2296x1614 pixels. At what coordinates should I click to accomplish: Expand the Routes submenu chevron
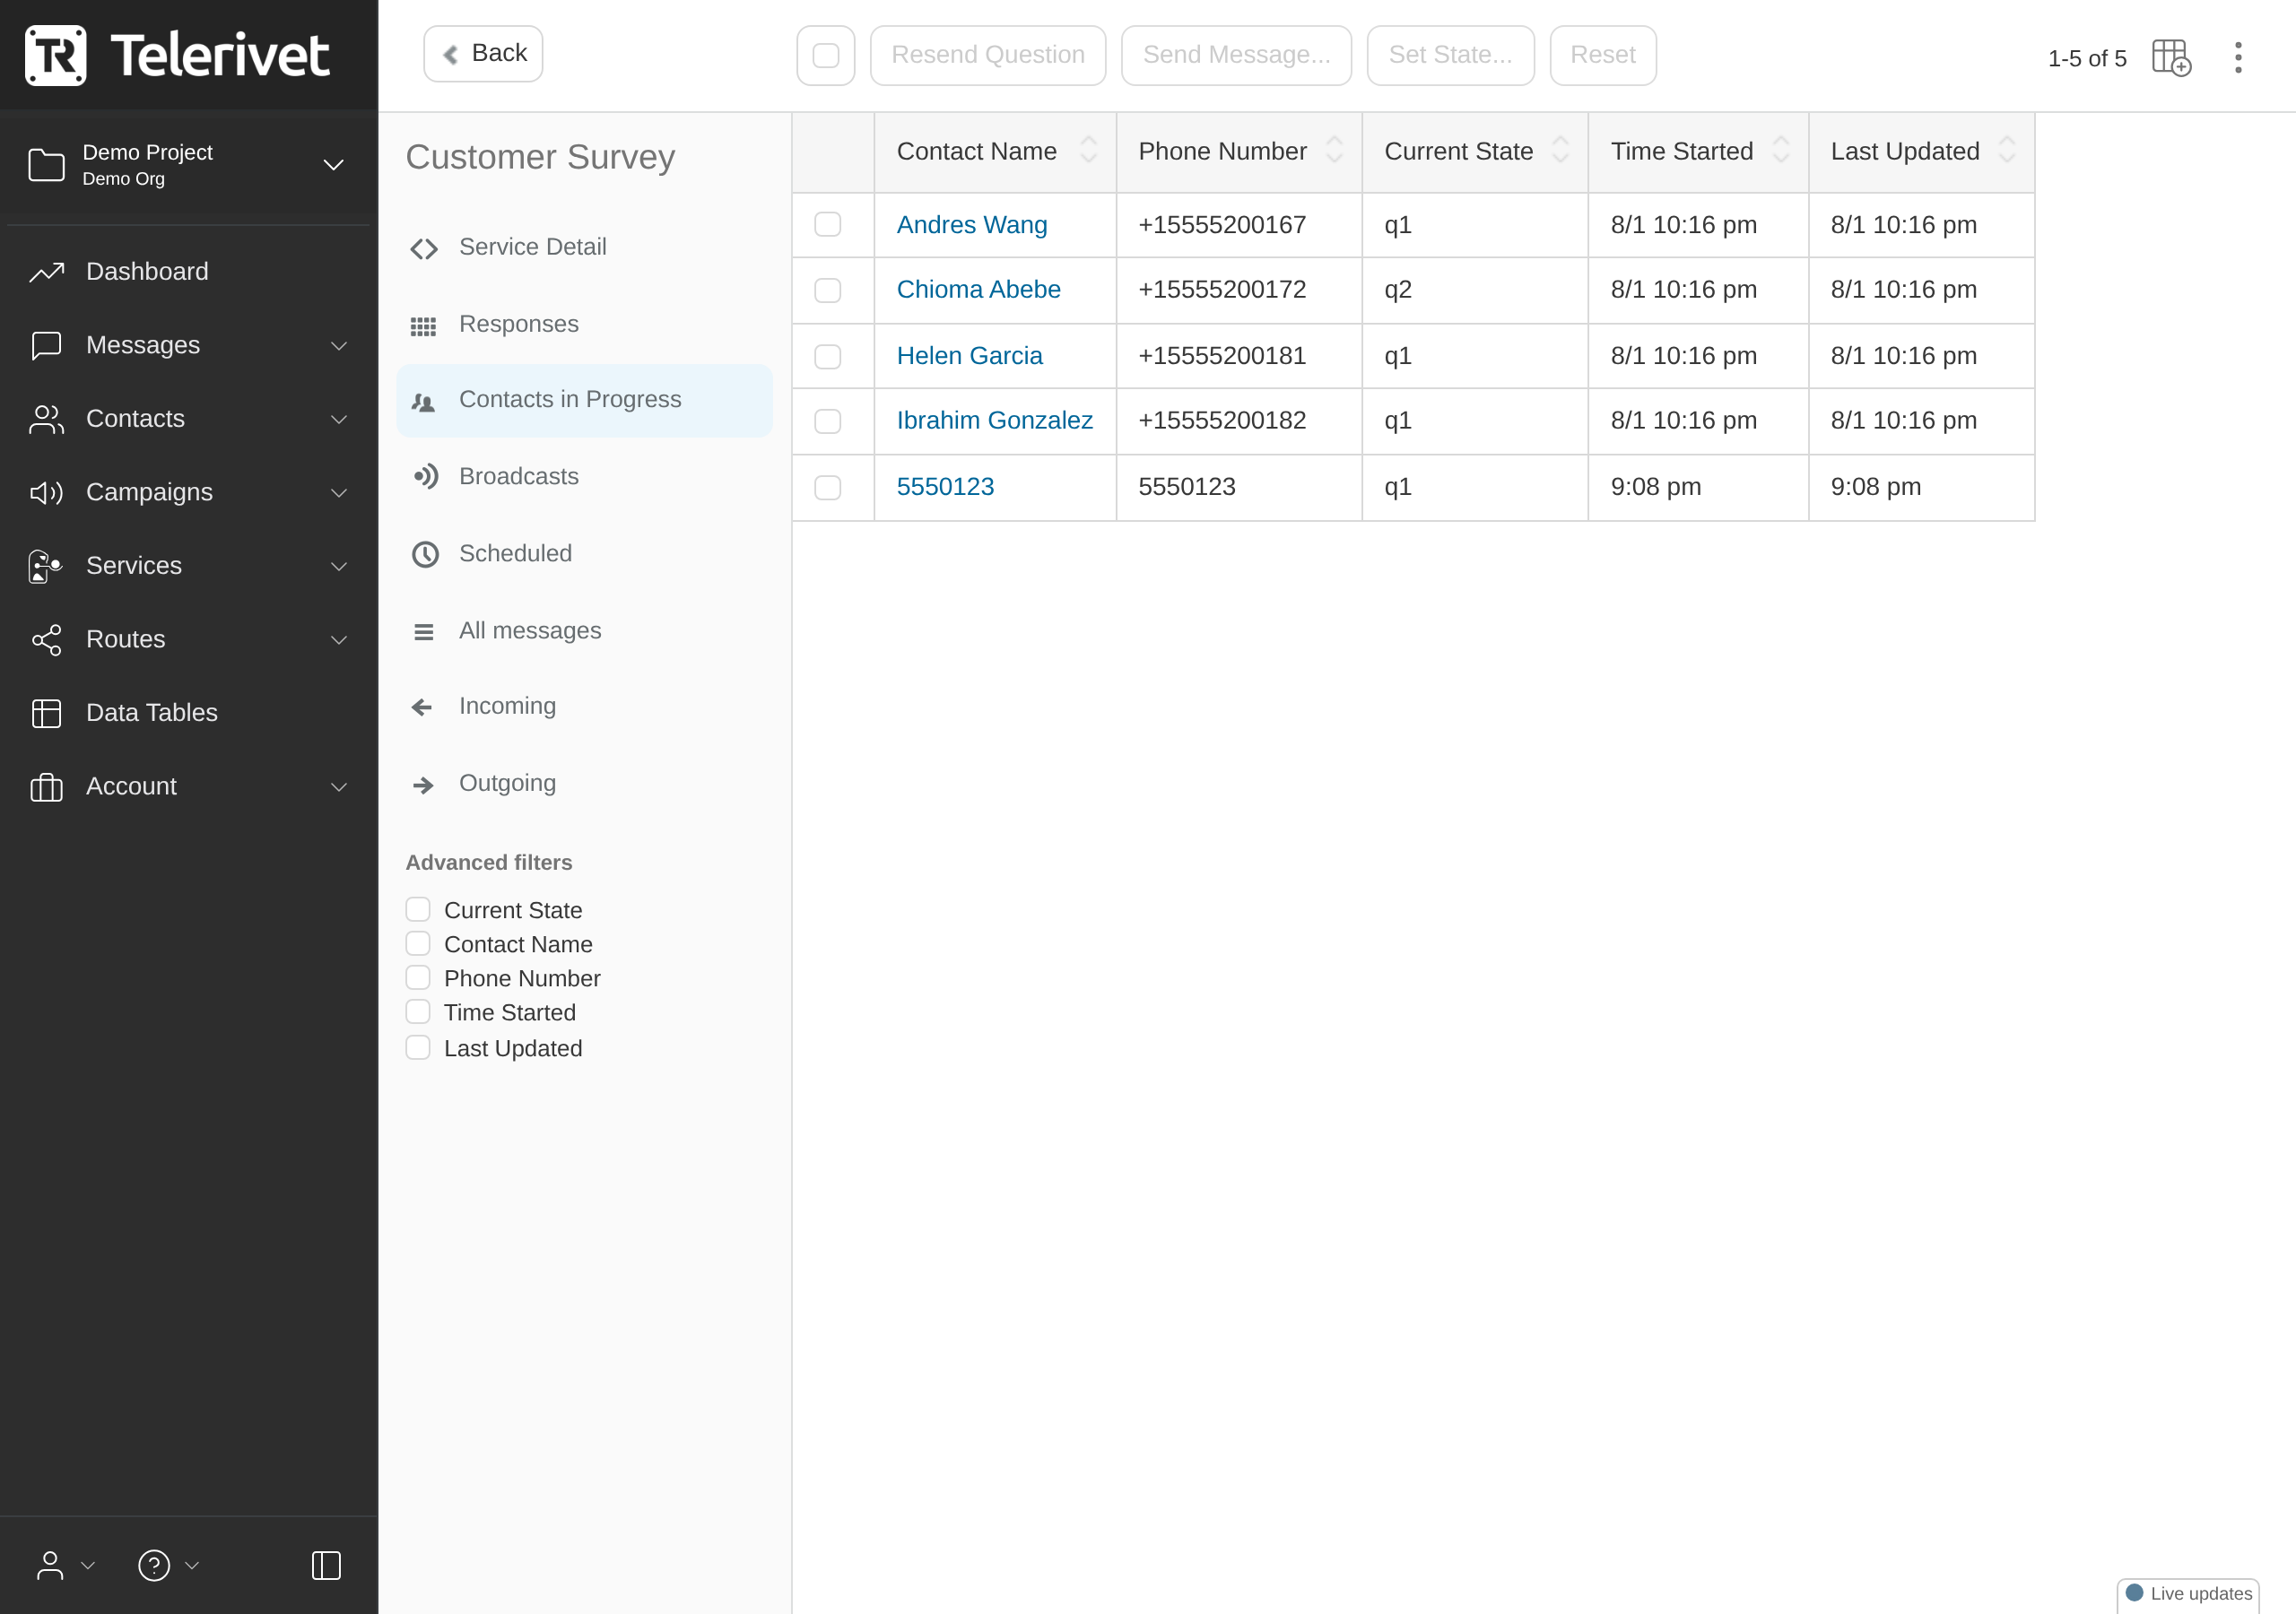tap(340, 640)
